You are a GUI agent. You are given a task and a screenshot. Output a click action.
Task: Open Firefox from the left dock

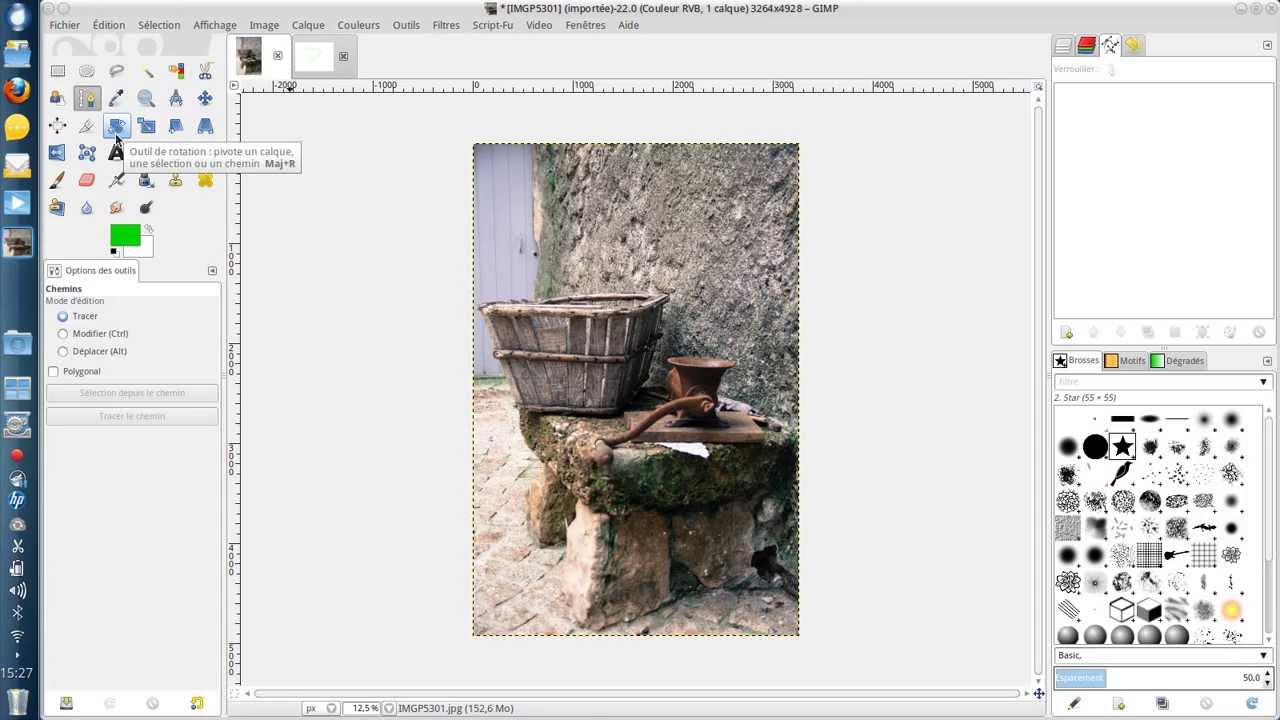click(17, 91)
